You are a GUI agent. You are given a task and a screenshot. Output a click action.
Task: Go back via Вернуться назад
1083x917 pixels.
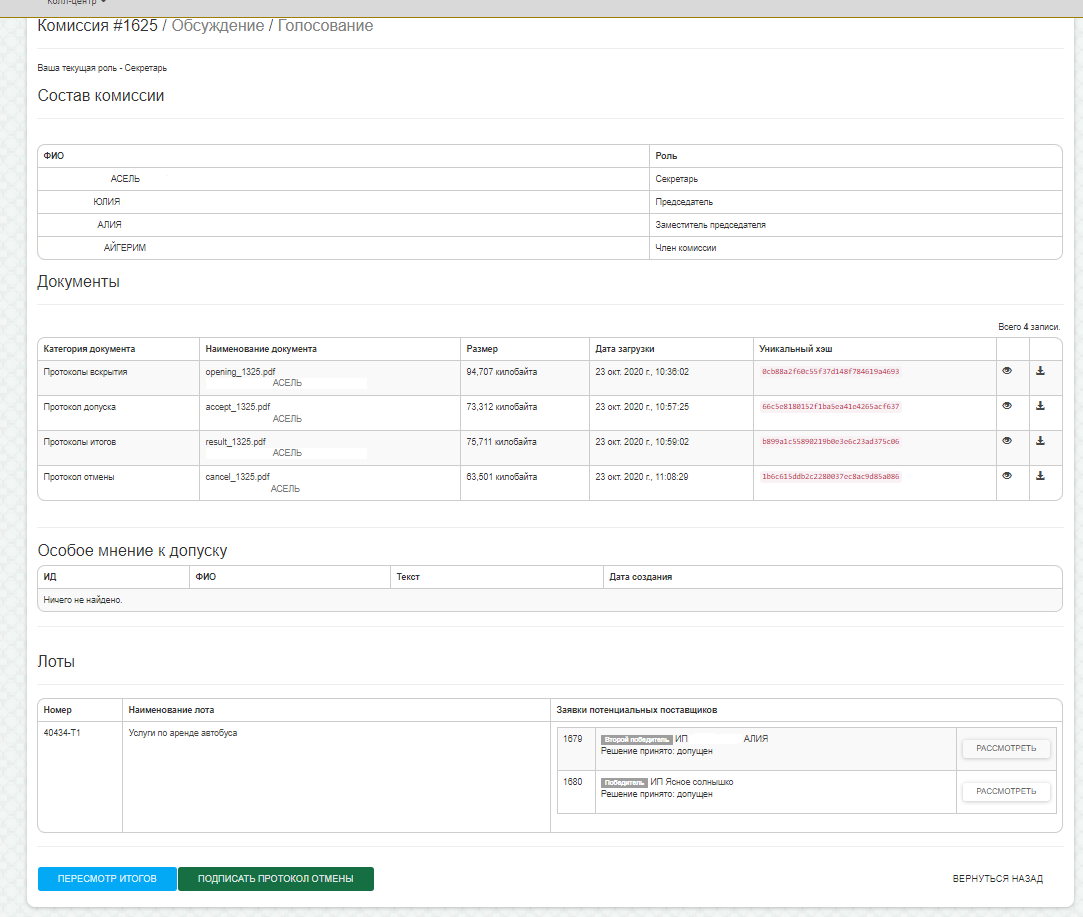pyautogui.click(x=997, y=879)
